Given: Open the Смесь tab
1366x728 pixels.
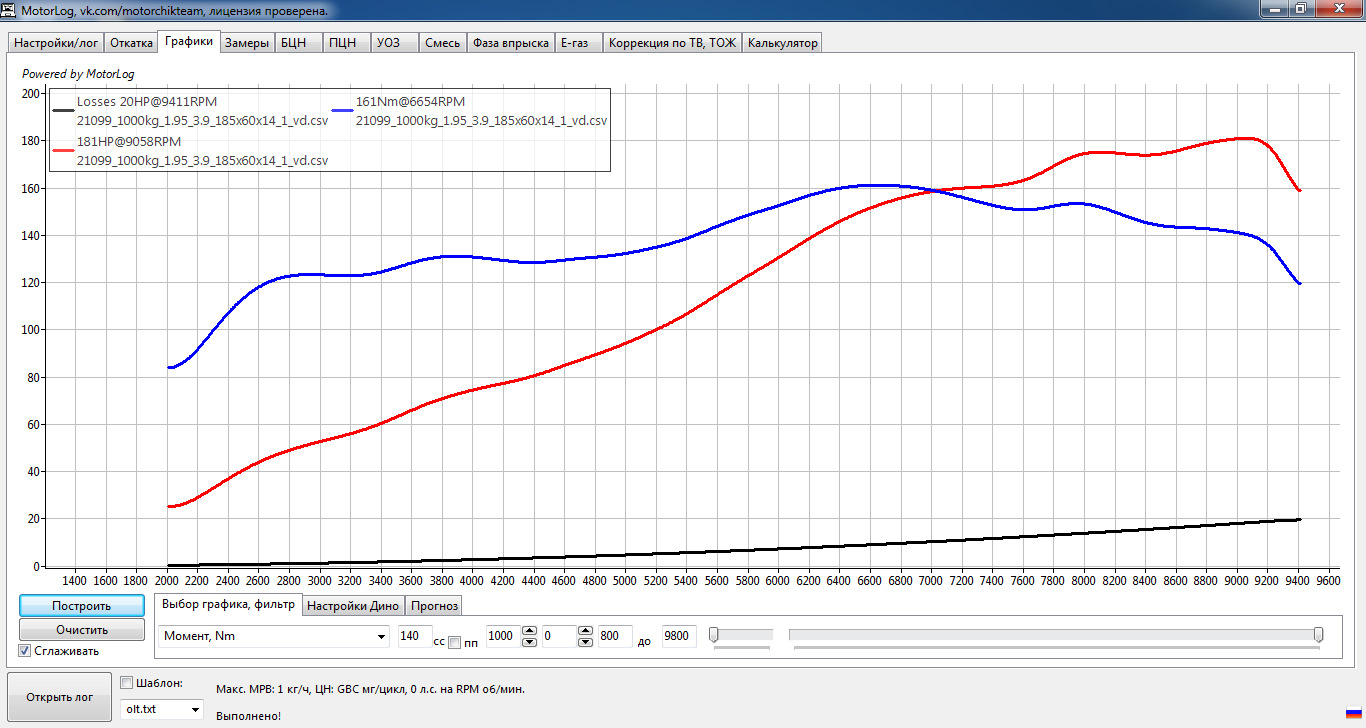Looking at the screenshot, I should point(442,43).
